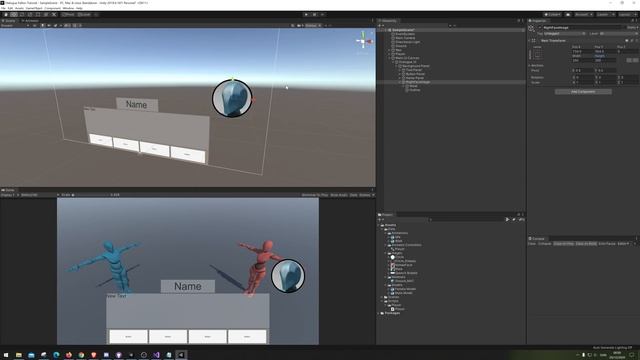640x360 pixels.
Task: Click Clear button in Console
Action: pyautogui.click(x=532, y=244)
